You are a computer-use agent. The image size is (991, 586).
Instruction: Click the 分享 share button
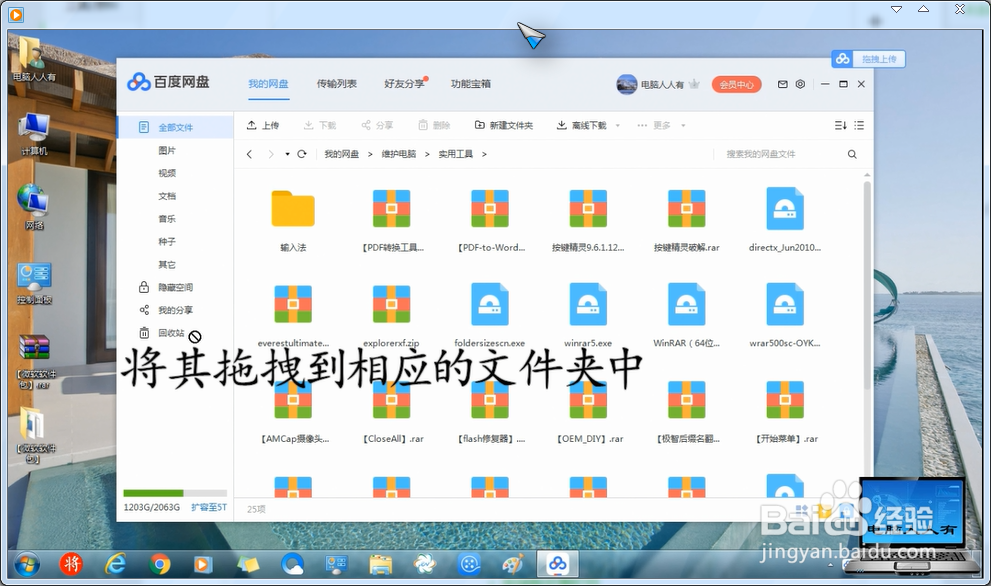point(377,125)
